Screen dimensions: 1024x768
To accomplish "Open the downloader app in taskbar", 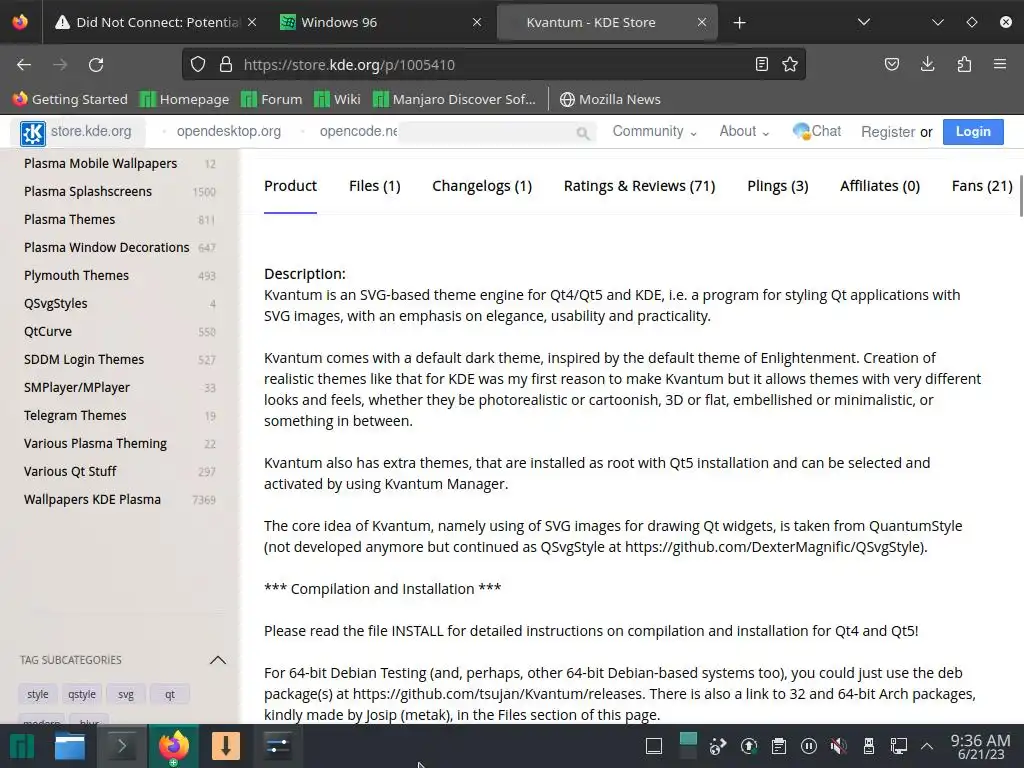I will pyautogui.click(x=226, y=746).
